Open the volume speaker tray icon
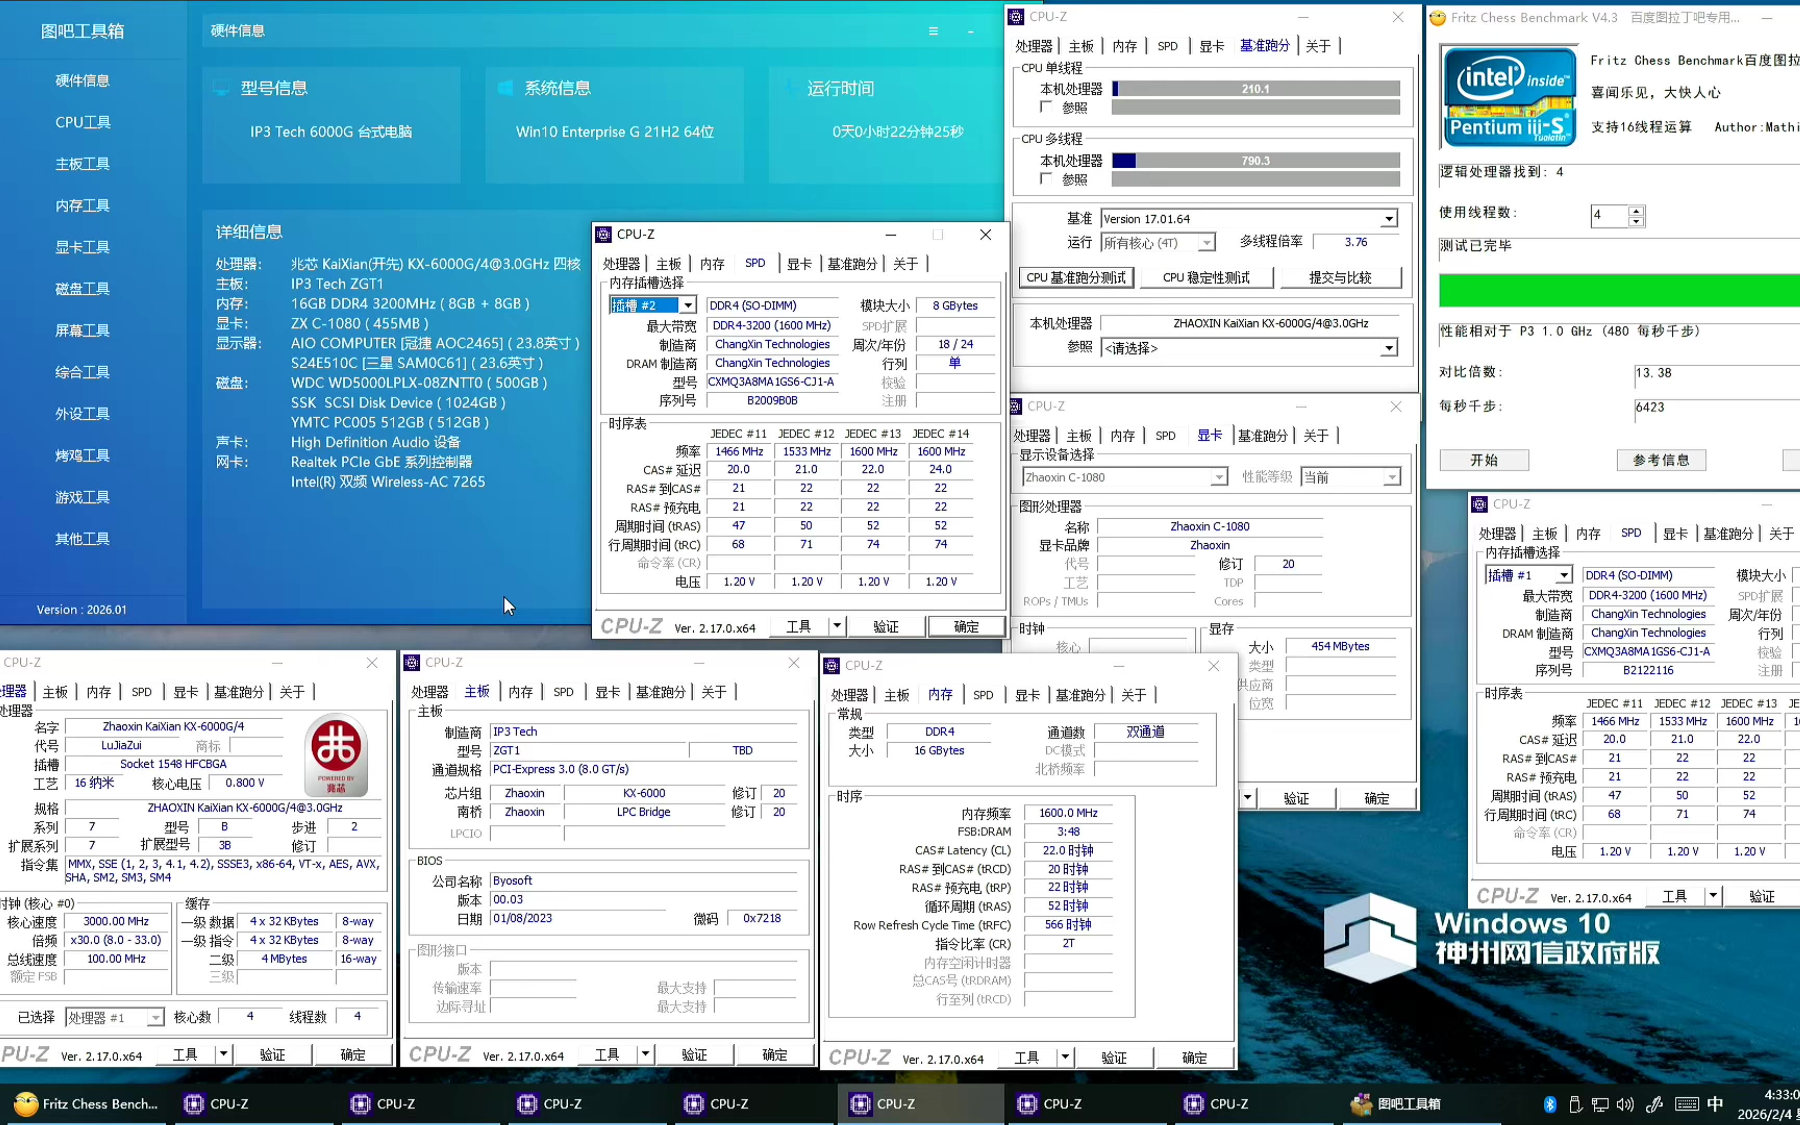 (1625, 1104)
